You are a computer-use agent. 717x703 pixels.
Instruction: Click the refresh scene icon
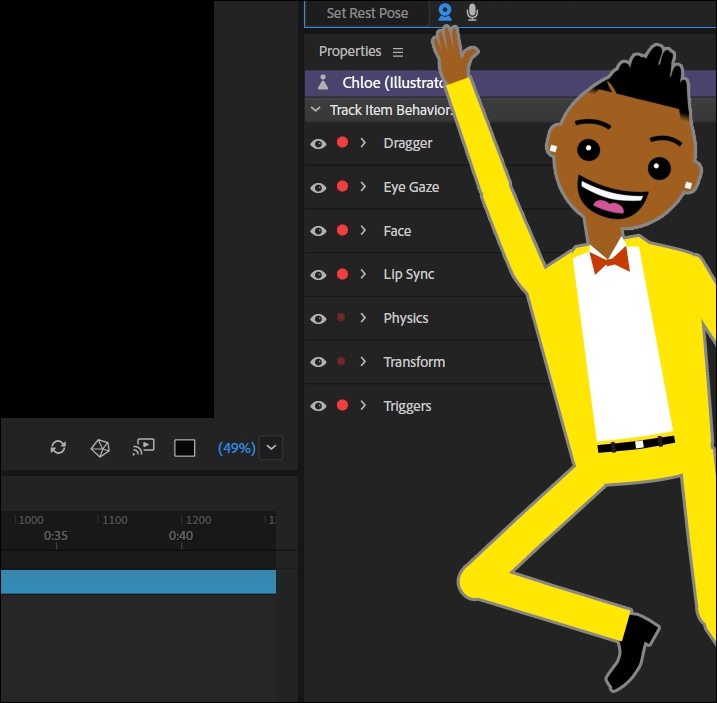[59, 447]
